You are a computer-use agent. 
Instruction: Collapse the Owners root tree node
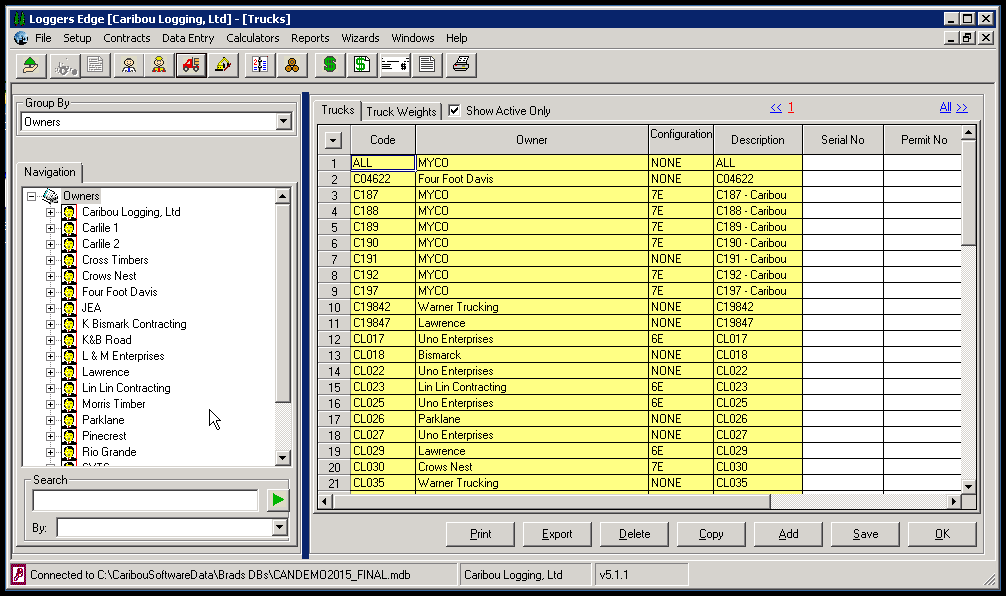31,196
